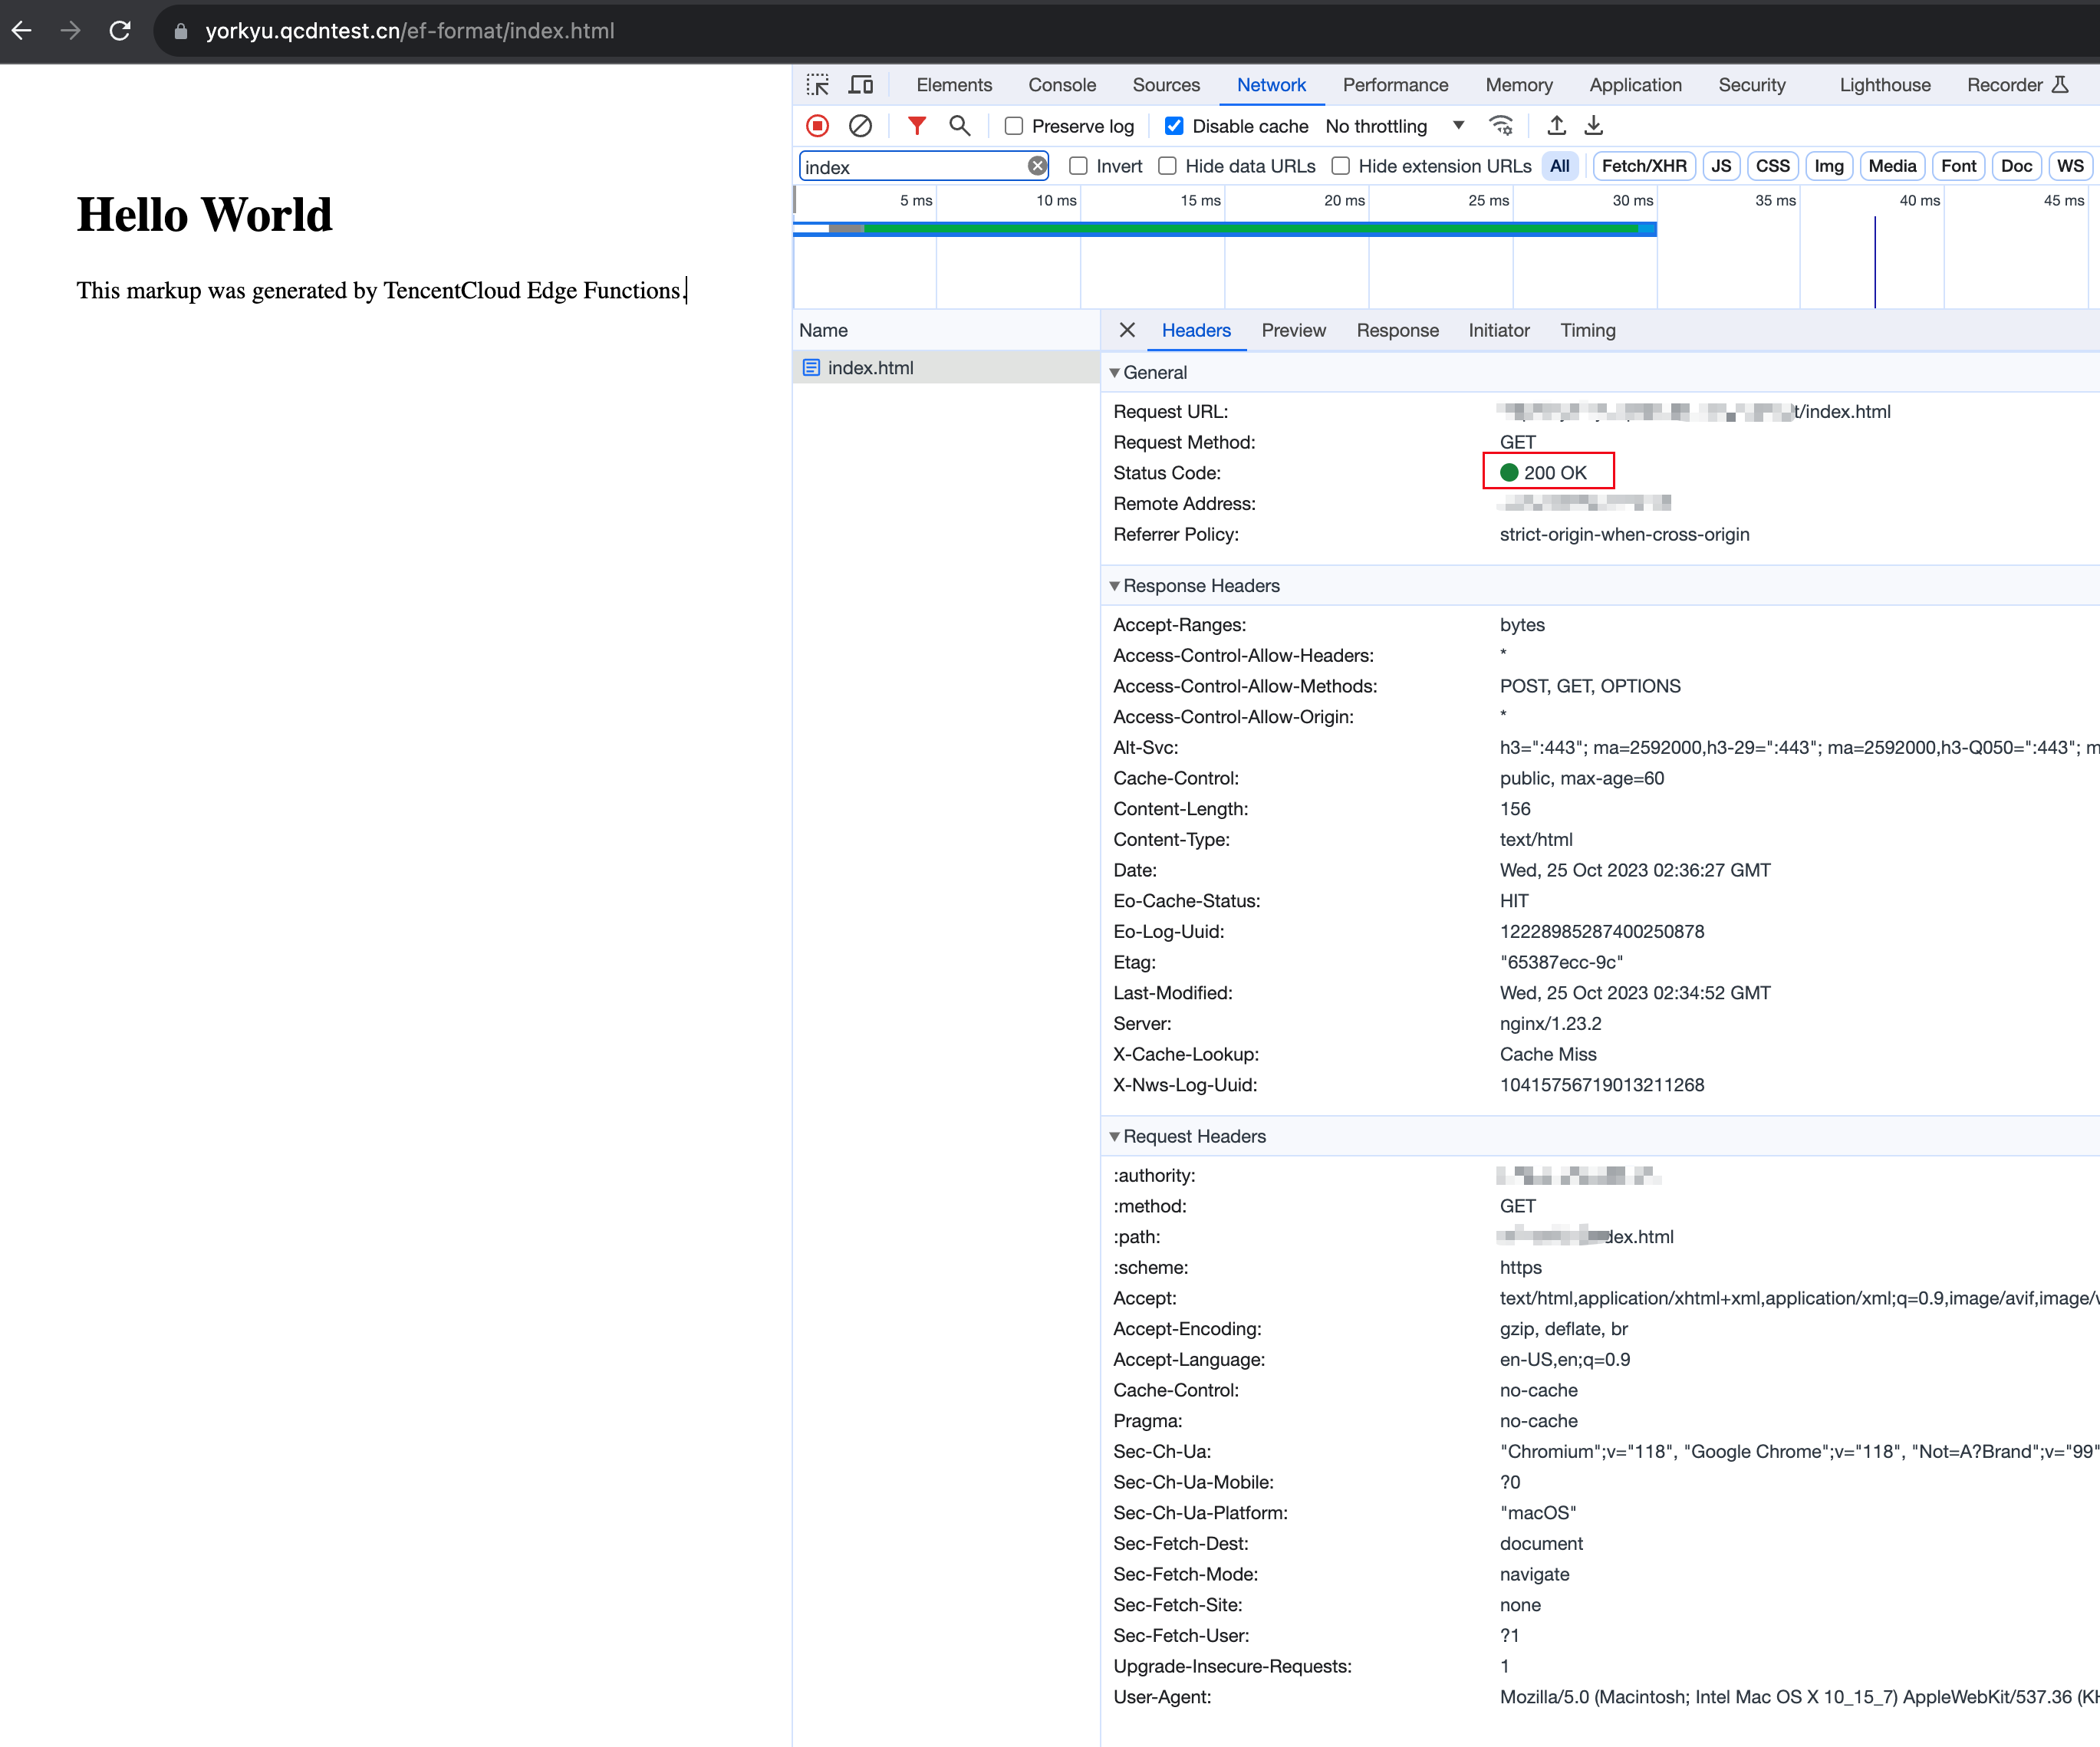Click the stop recording network log icon

[817, 126]
